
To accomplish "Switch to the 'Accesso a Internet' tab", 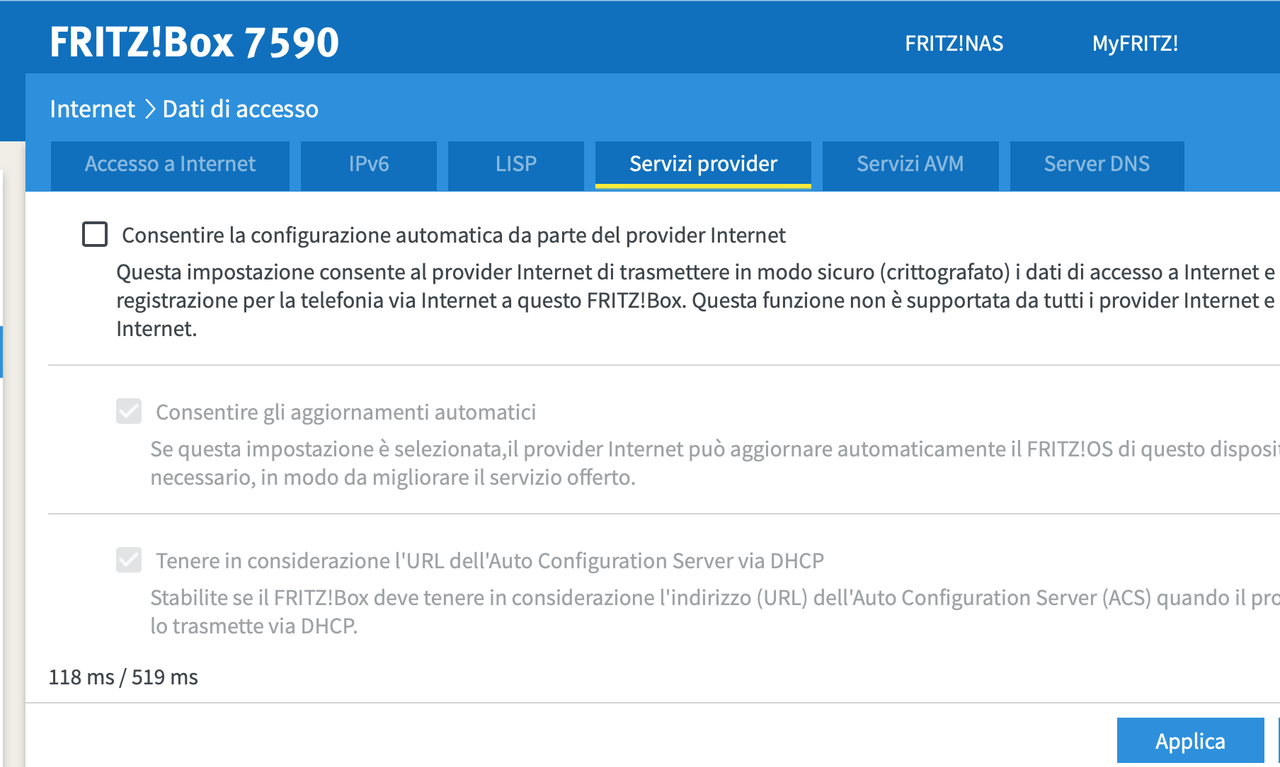I will point(169,165).
